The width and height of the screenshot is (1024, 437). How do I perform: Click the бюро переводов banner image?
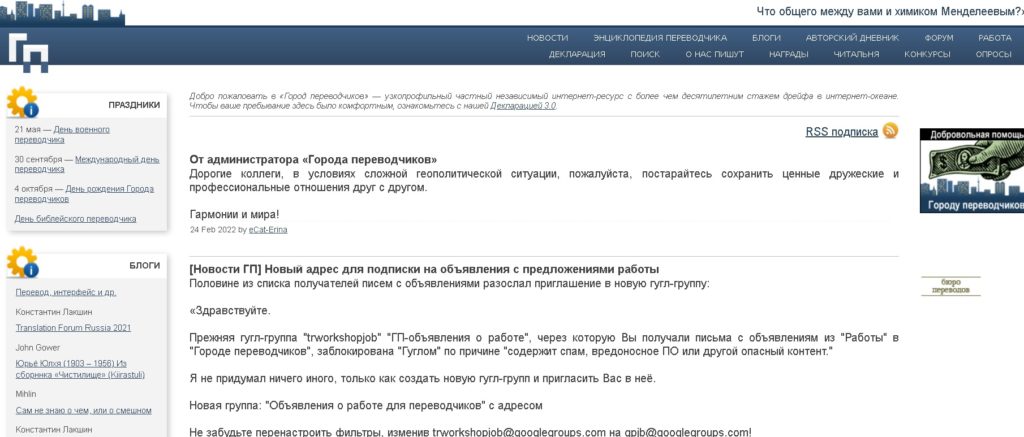coord(950,286)
